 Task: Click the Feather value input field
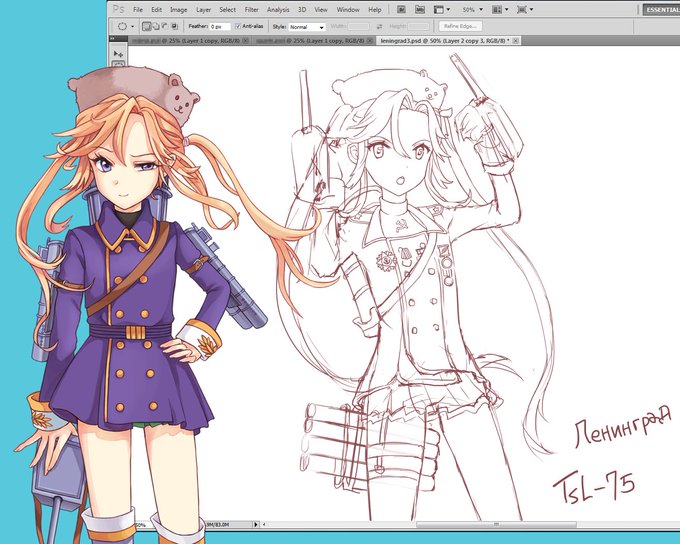(220, 26)
